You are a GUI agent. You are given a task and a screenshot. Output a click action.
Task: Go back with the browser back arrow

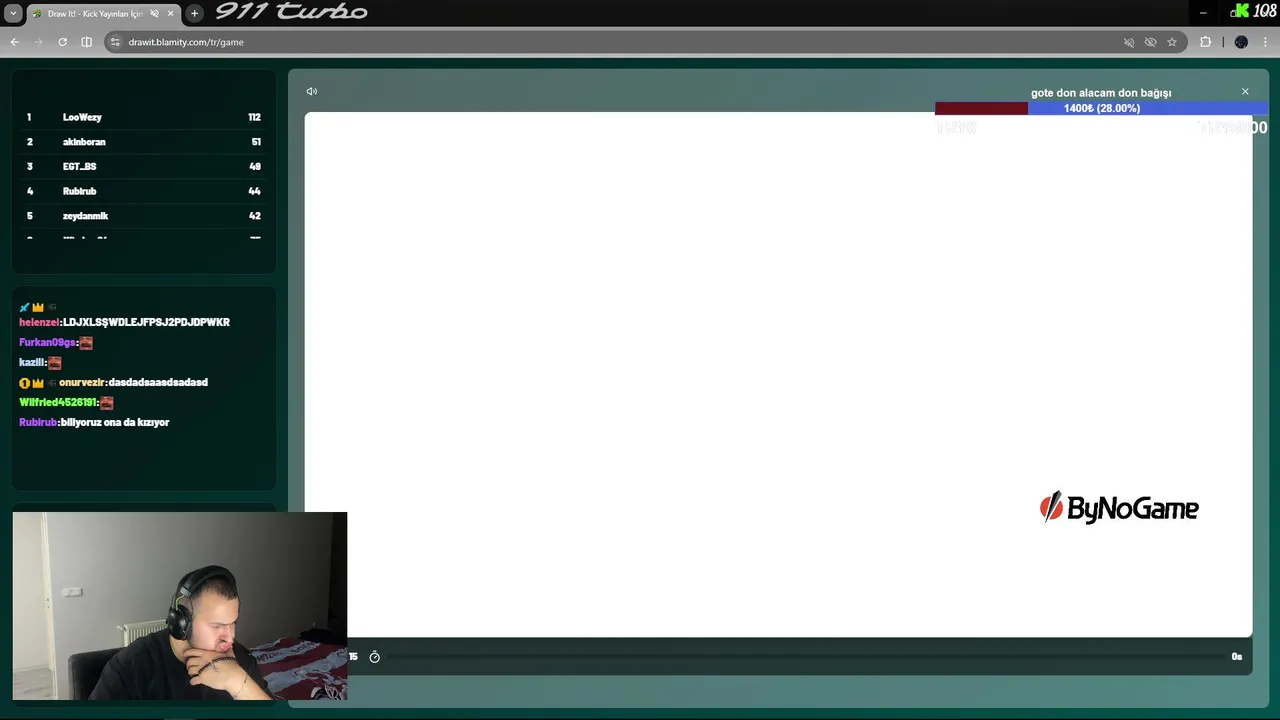click(x=14, y=42)
